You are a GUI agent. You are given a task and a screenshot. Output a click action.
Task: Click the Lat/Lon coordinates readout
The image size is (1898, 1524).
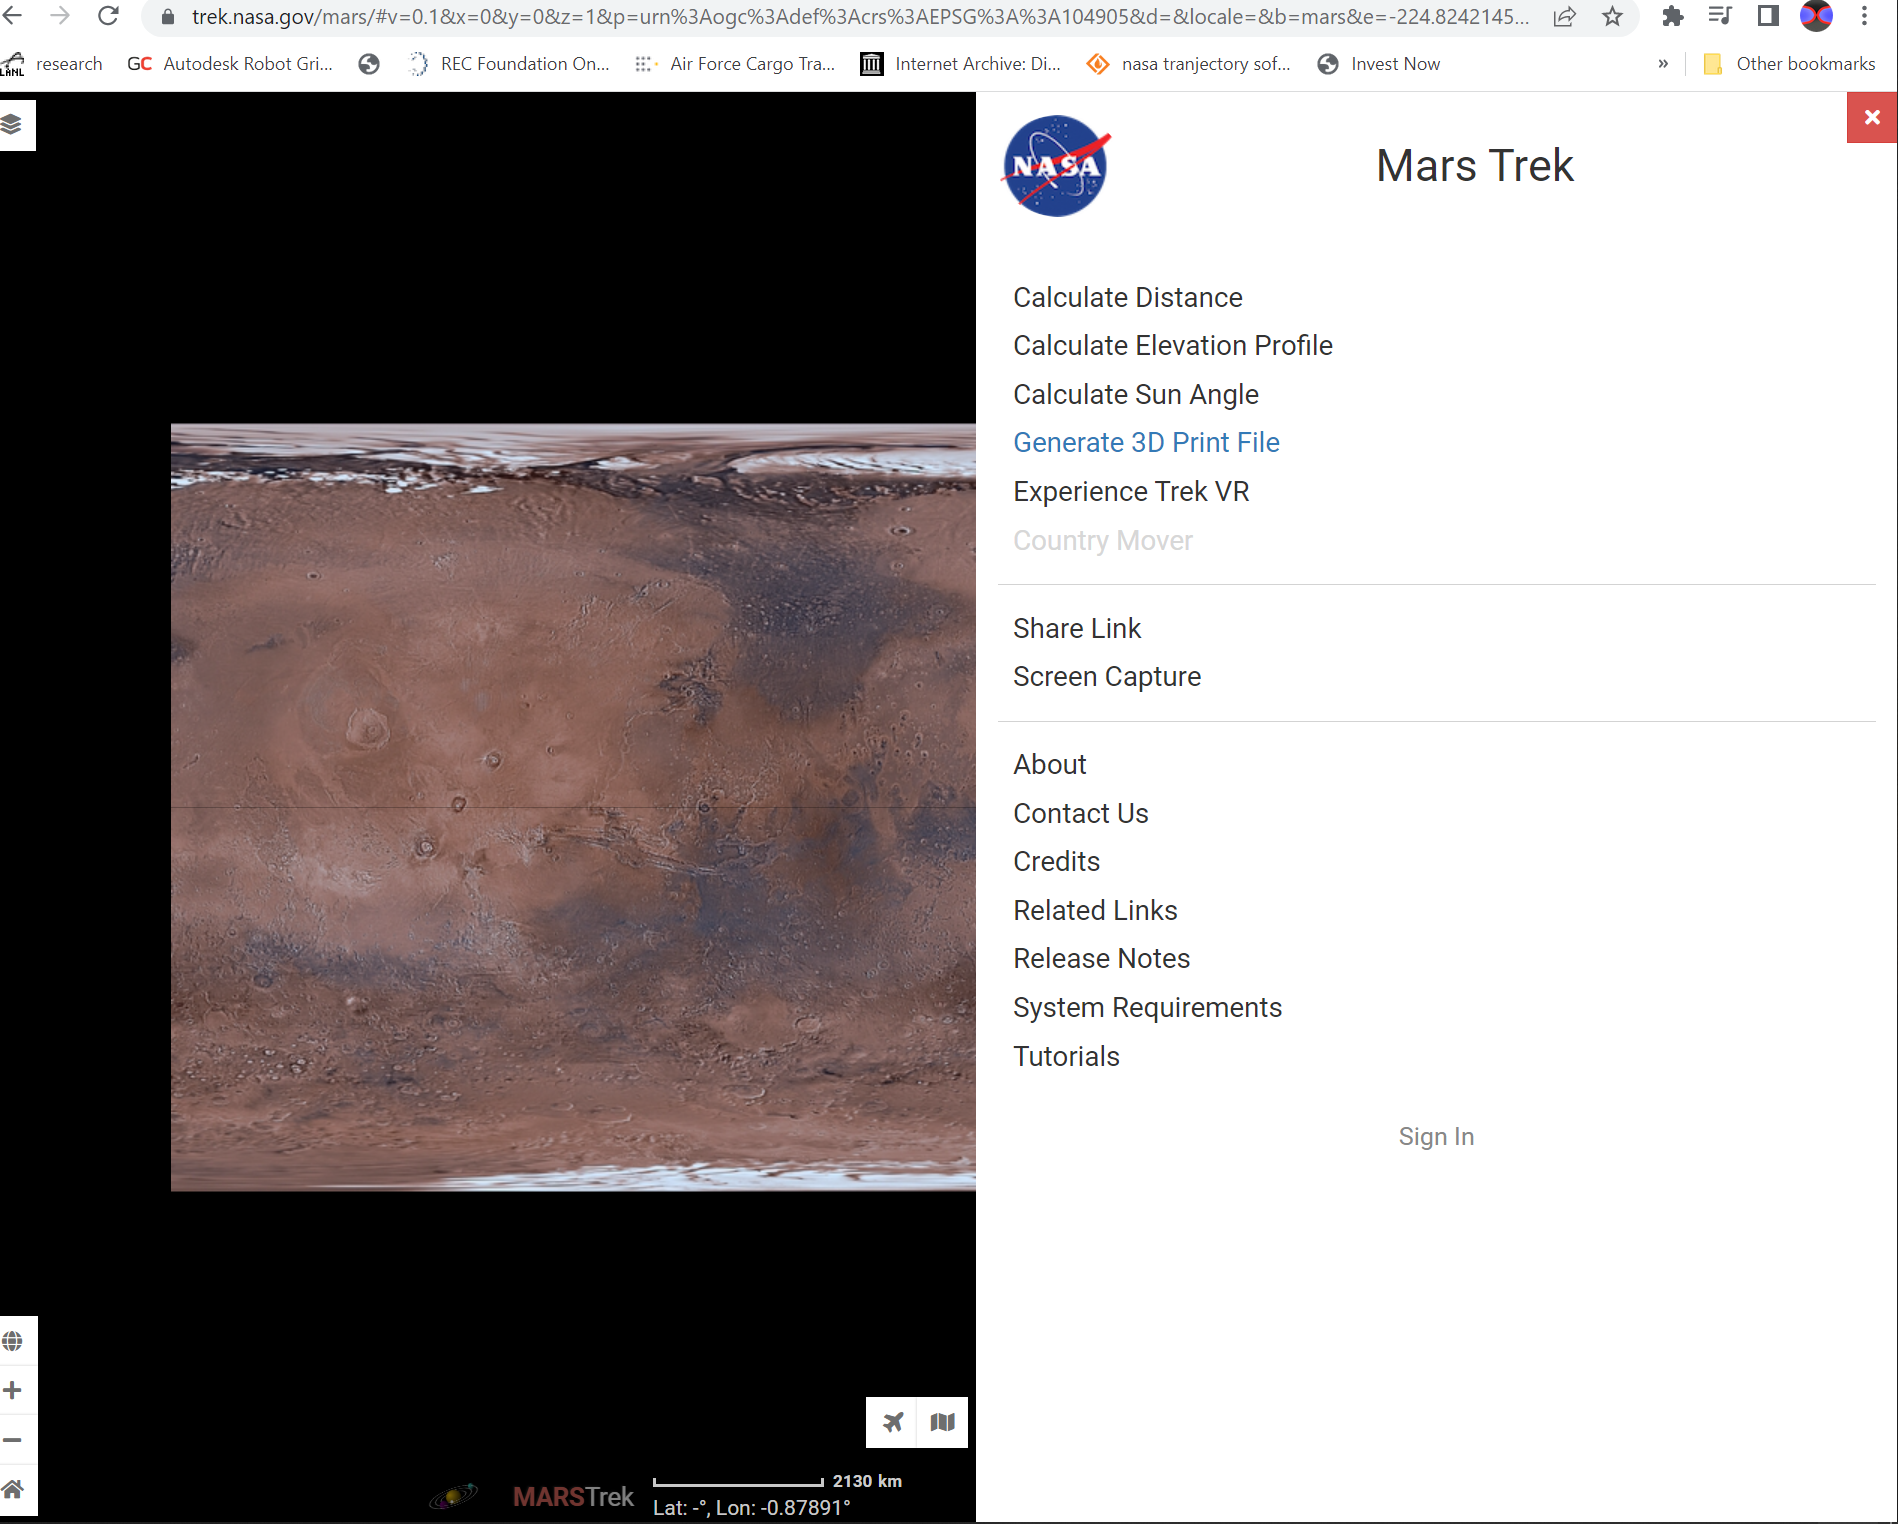[751, 1507]
